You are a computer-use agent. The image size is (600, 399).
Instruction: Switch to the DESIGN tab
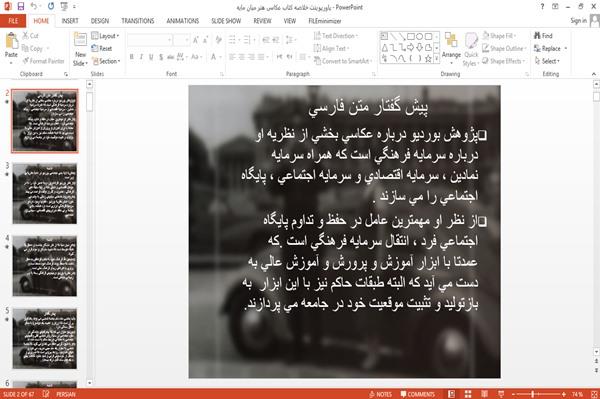[99, 21]
